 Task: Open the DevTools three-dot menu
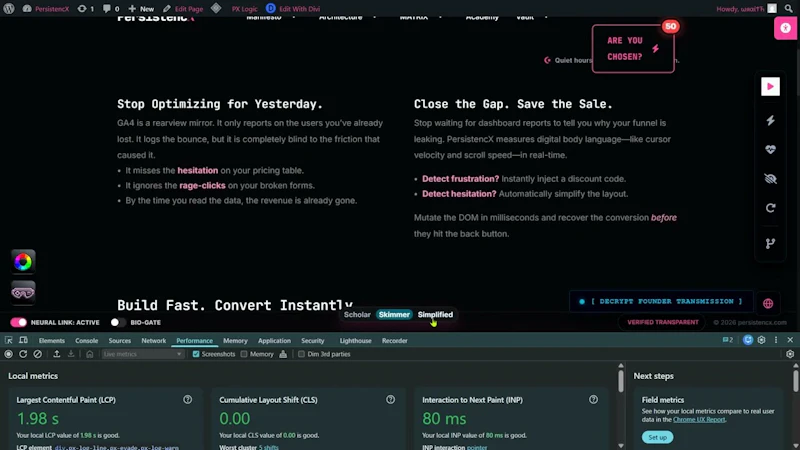click(x=776, y=340)
